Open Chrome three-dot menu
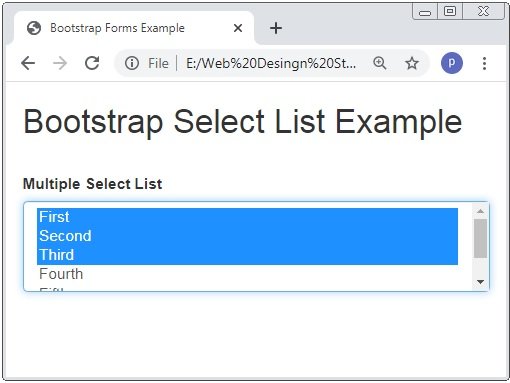This screenshot has height=383, width=510. pyautogui.click(x=484, y=63)
